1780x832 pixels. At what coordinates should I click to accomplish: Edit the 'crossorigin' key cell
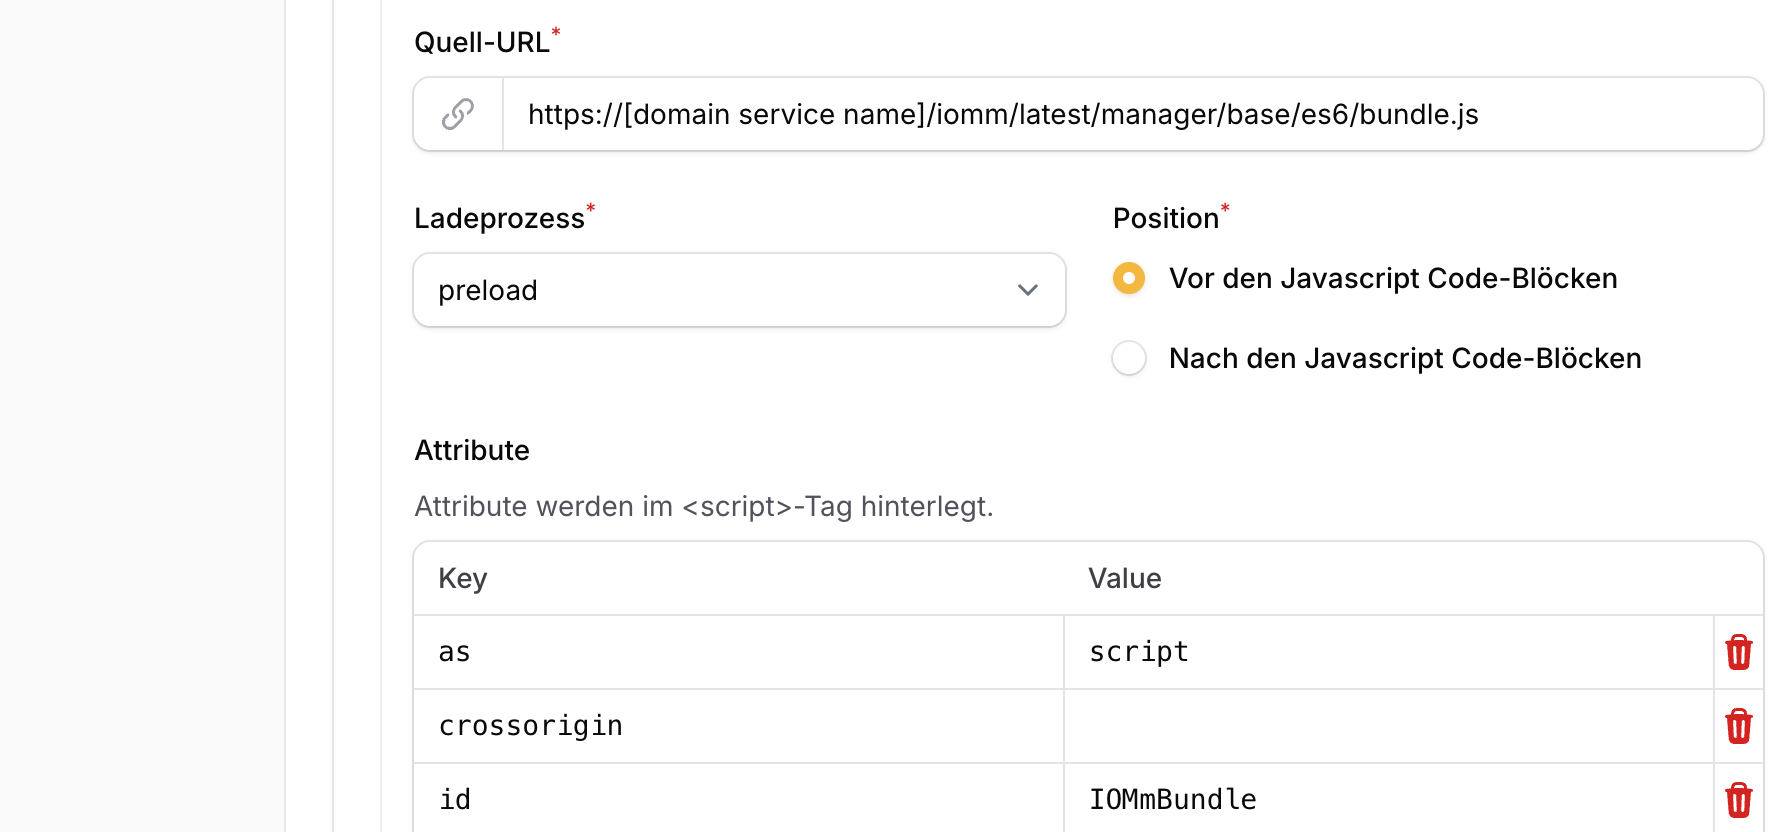click(739, 726)
